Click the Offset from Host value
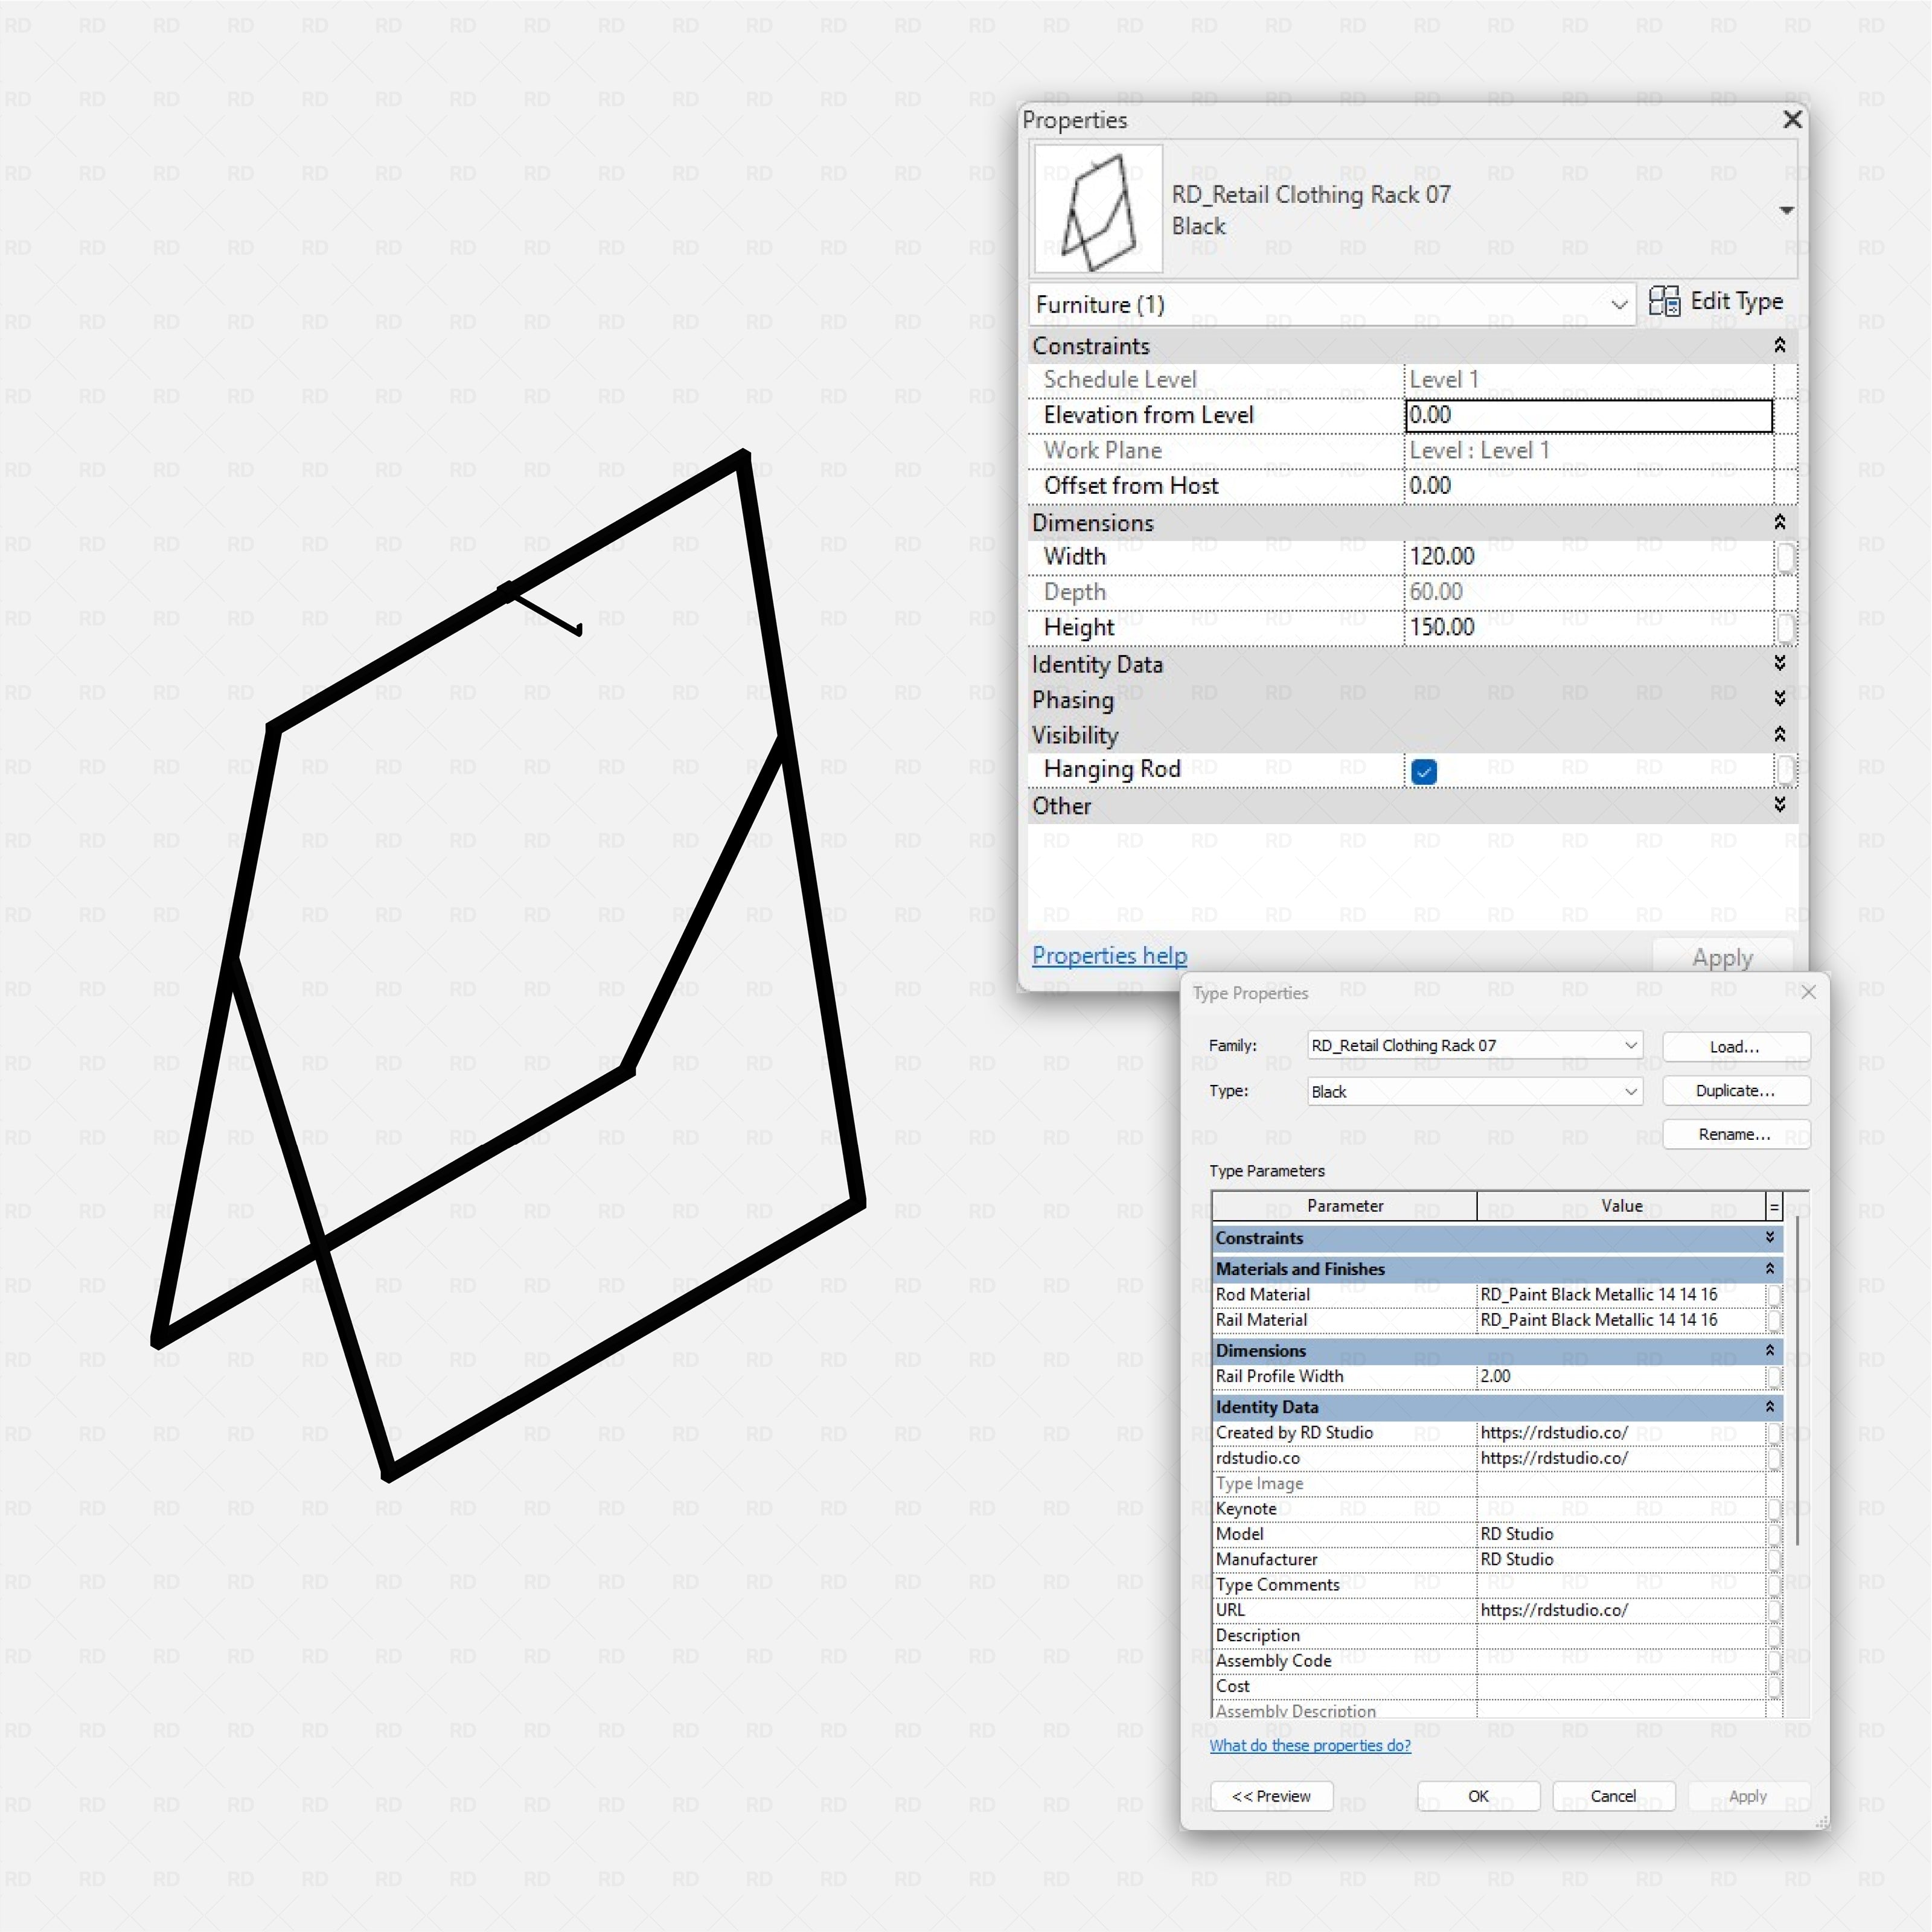Image resolution: width=1932 pixels, height=1932 pixels. pyautogui.click(x=1589, y=486)
